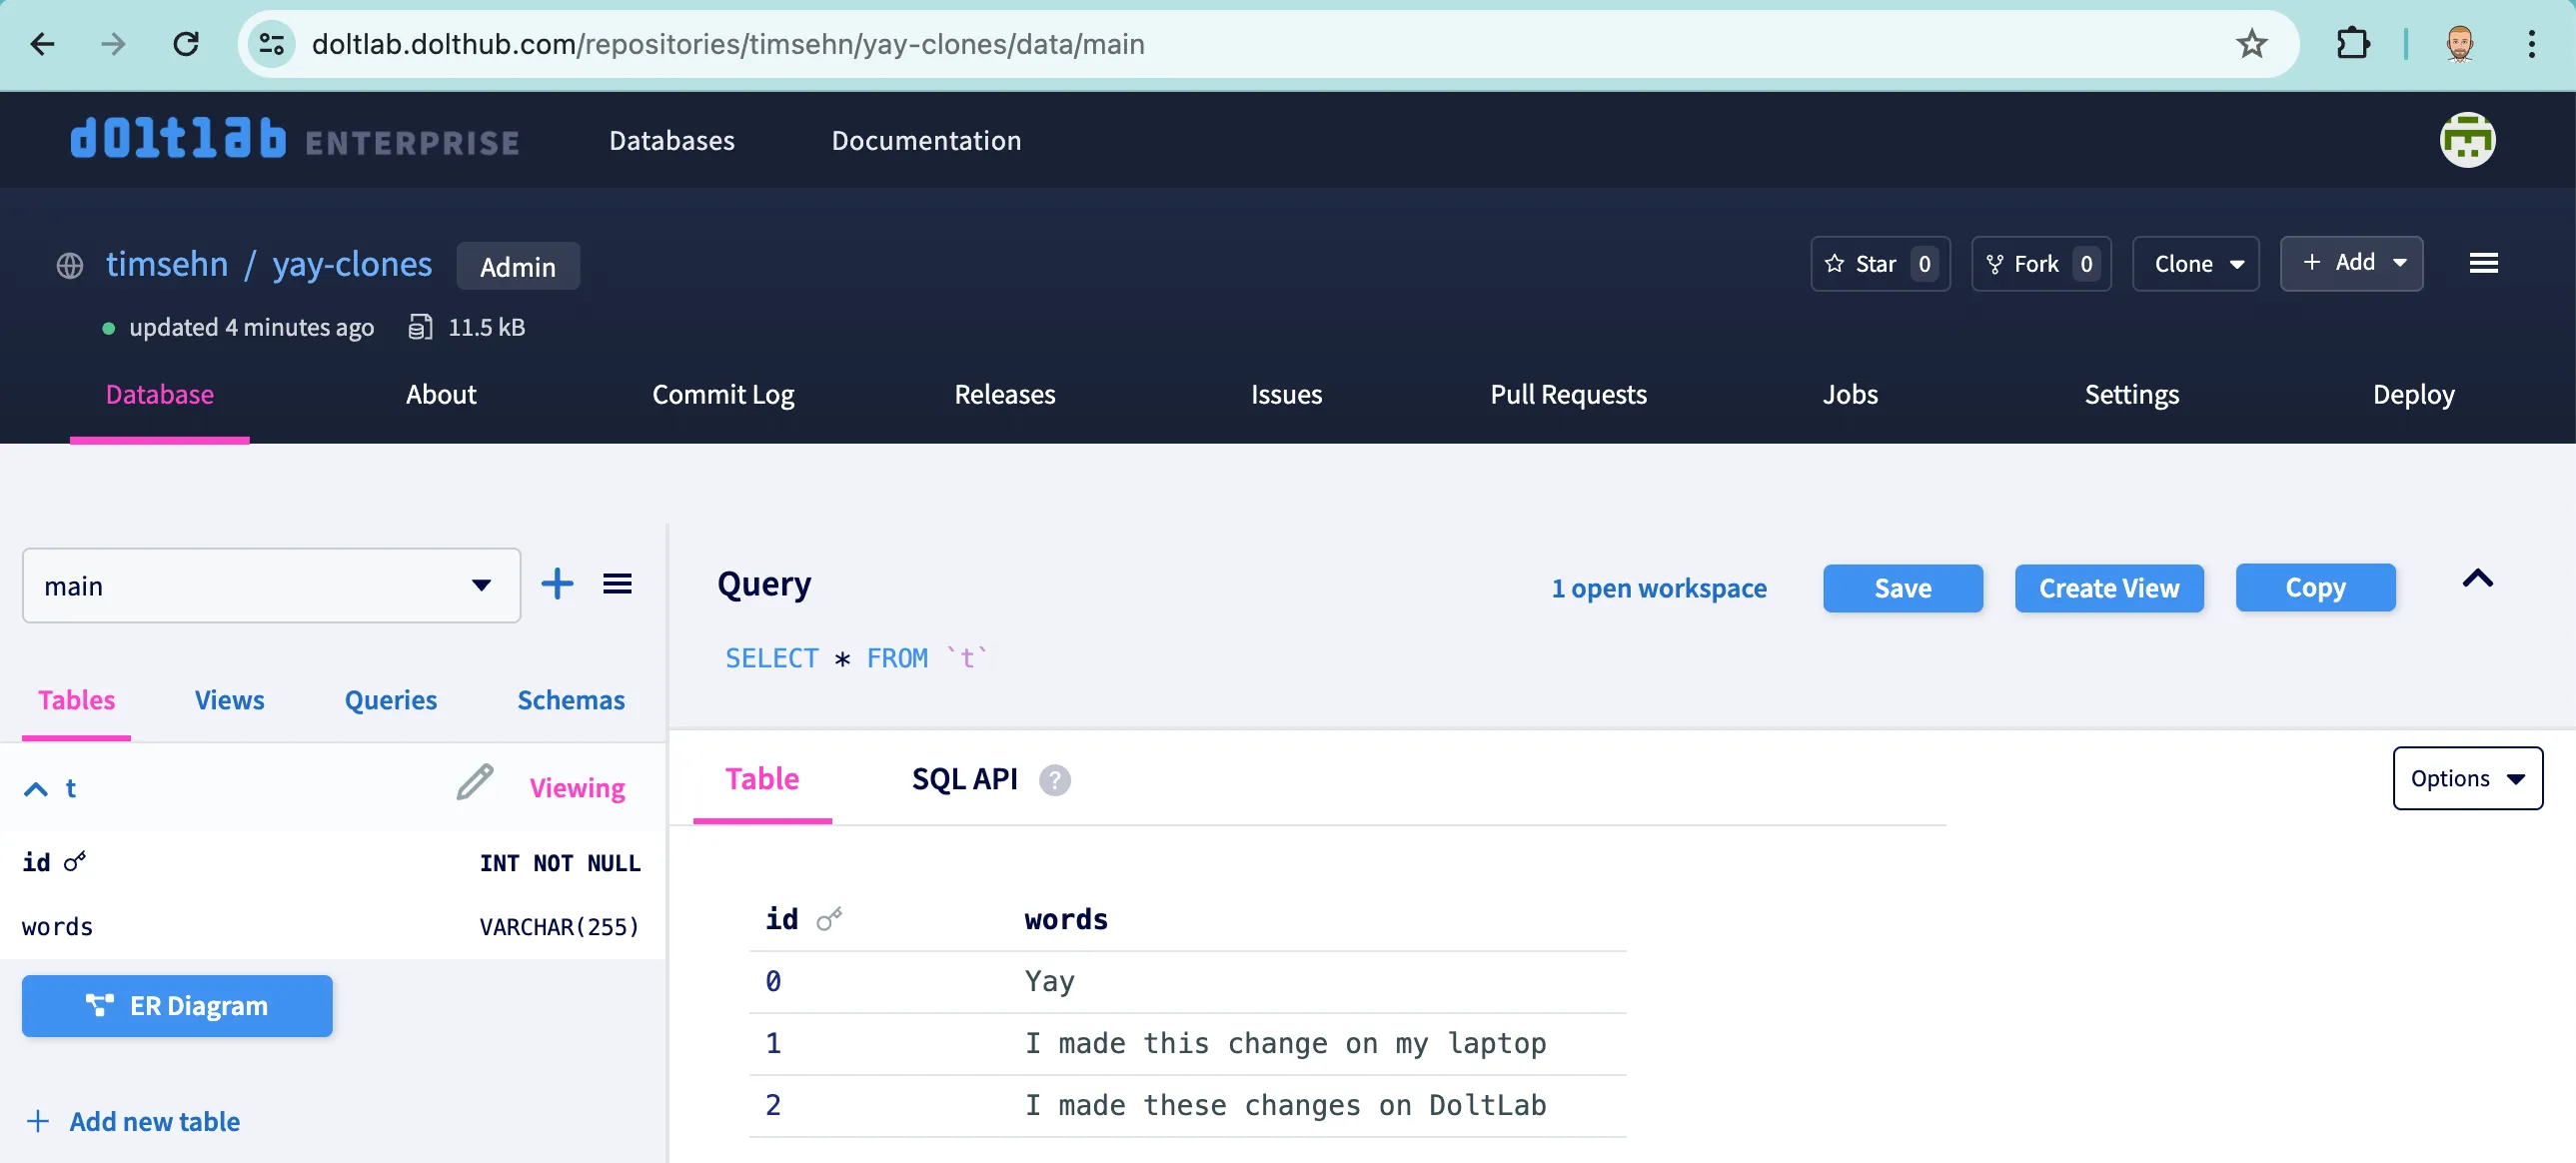Open the main branch dropdown
Image resolution: width=2576 pixels, height=1163 pixels.
[271, 586]
